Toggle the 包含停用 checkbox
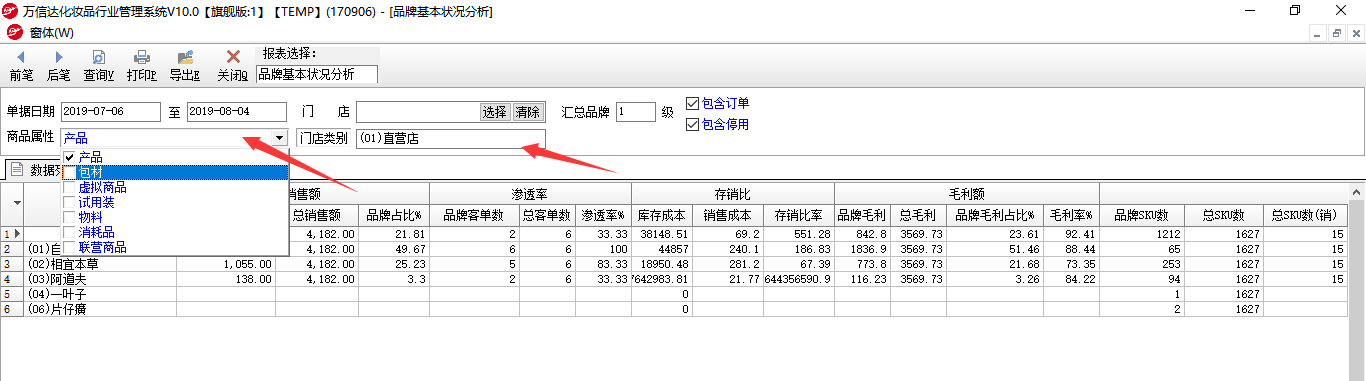This screenshot has height=381, width=1366. tap(693, 125)
